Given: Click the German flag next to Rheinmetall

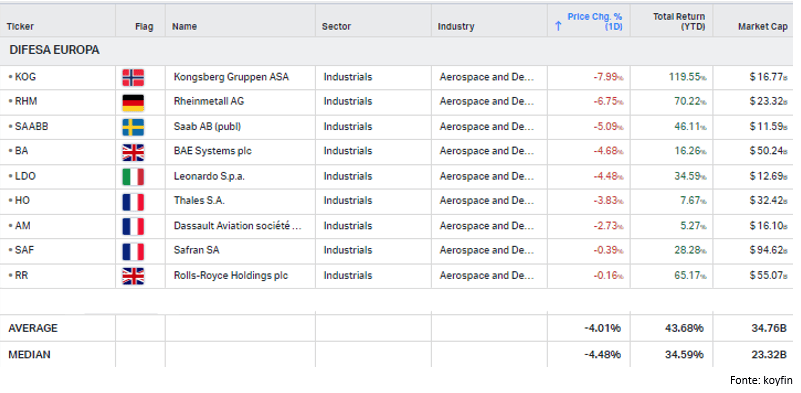Looking at the screenshot, I should coord(133,102).
